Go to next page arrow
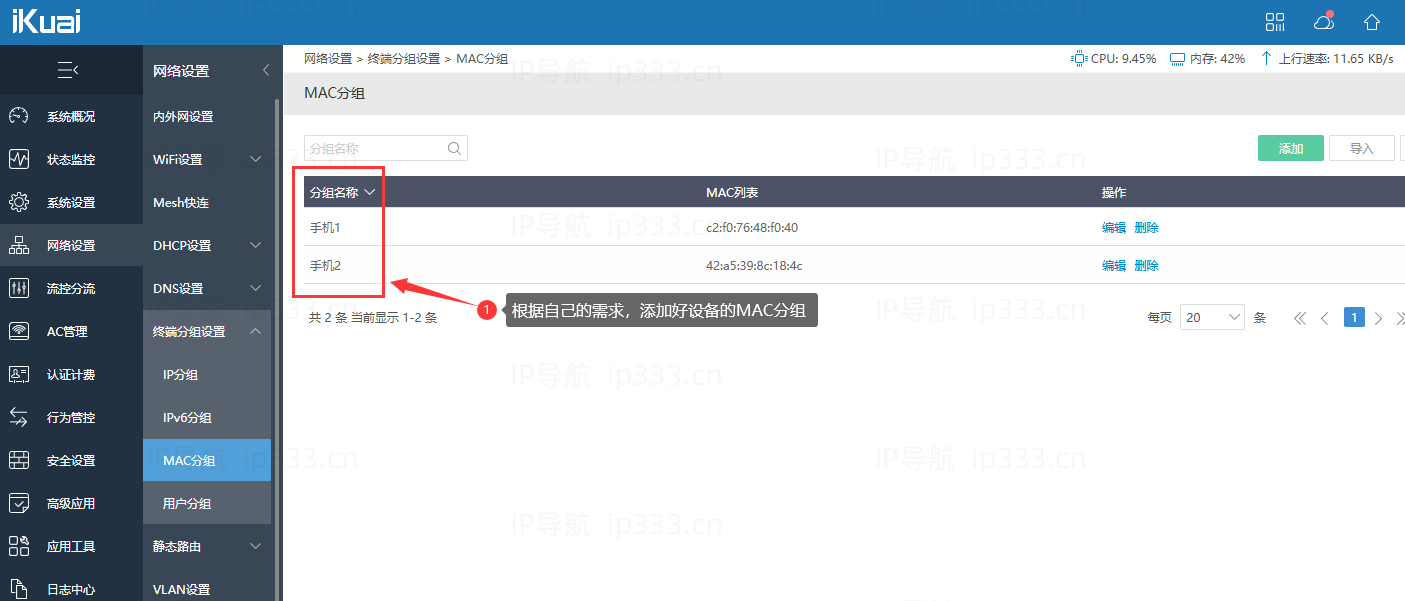 pos(1378,318)
